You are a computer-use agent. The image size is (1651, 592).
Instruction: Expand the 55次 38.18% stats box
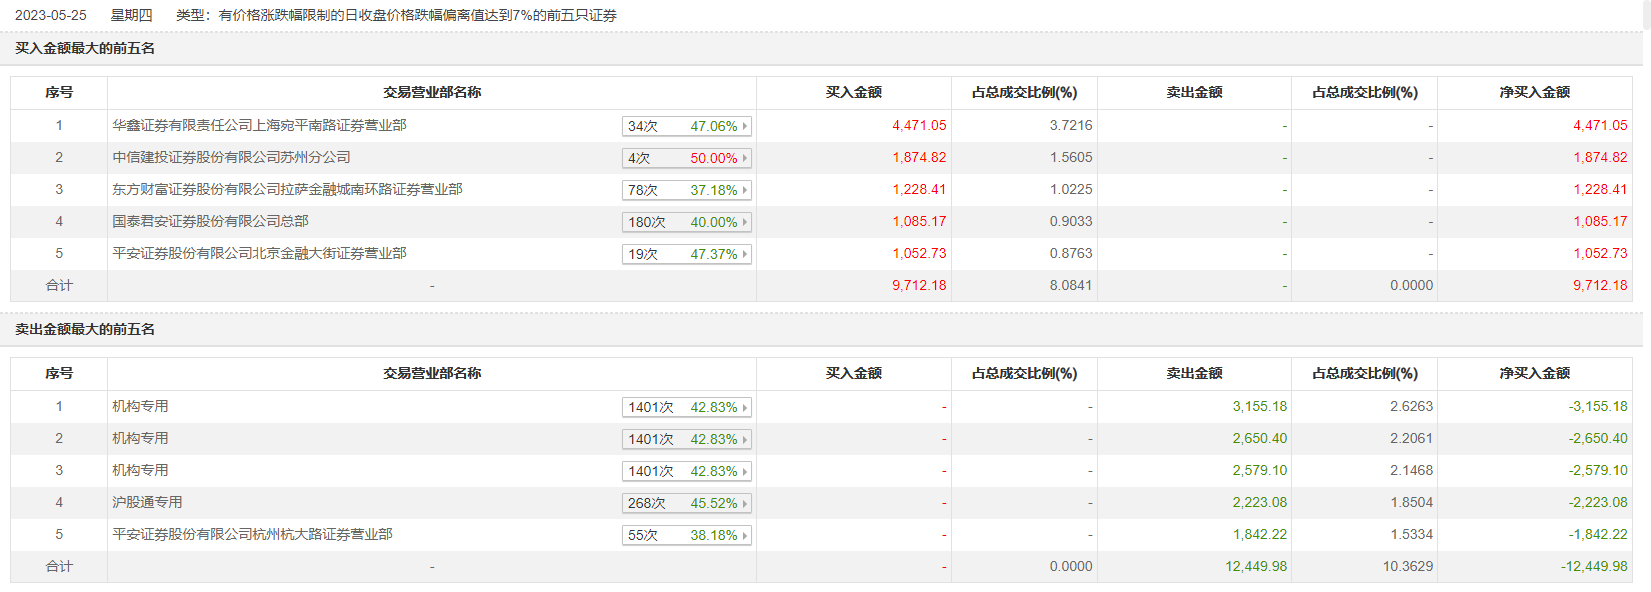(686, 535)
